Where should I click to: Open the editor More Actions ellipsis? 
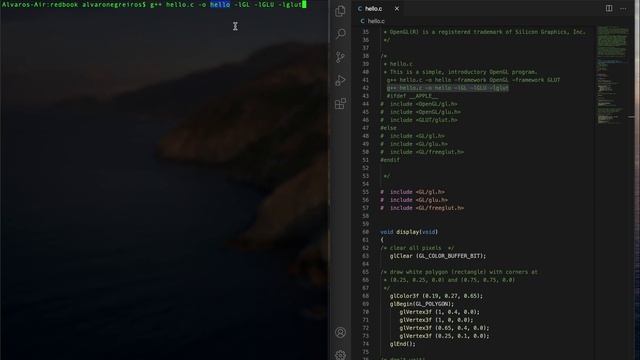coord(623,8)
